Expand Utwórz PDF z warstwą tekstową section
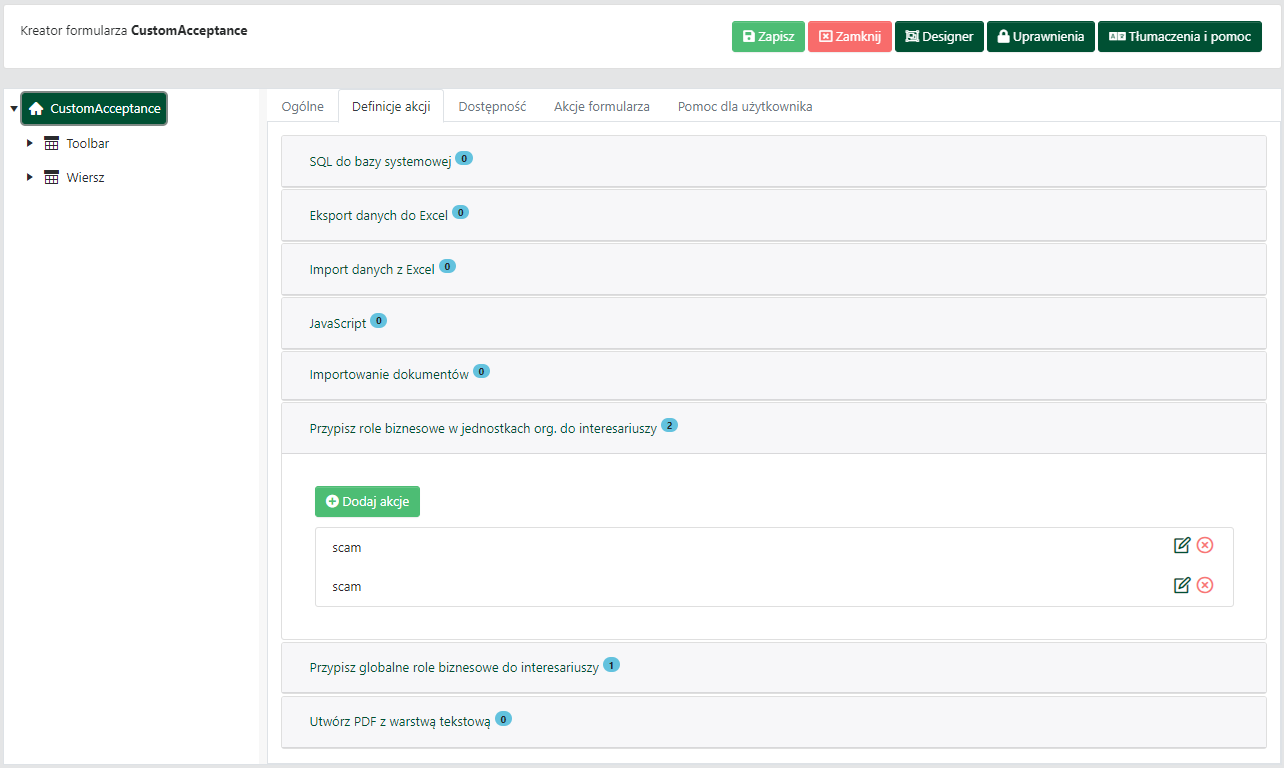 tap(400, 721)
